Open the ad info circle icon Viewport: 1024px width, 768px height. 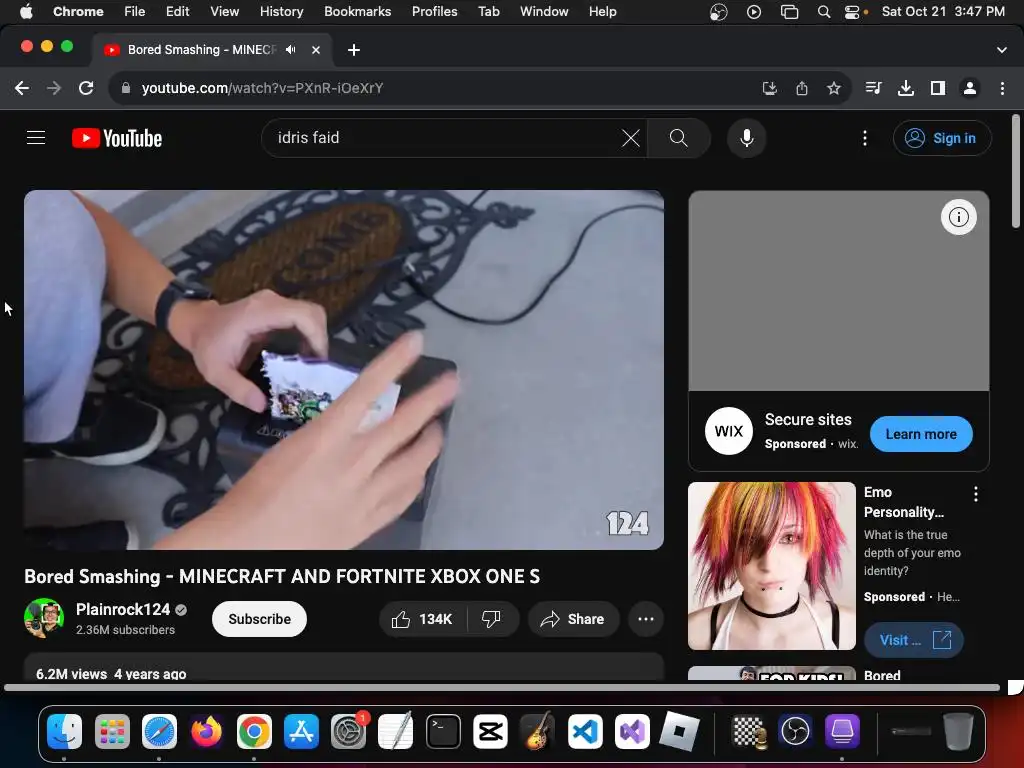pos(958,217)
